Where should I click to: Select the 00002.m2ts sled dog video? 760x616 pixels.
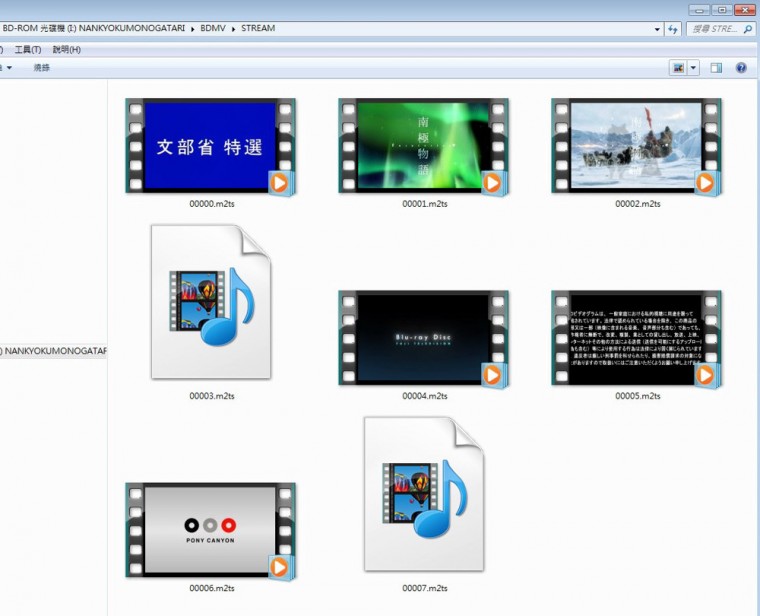tap(636, 146)
